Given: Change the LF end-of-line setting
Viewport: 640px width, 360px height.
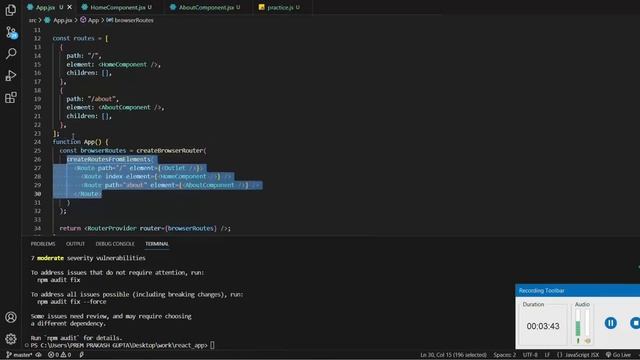Looking at the screenshot, I should [x=547, y=355].
